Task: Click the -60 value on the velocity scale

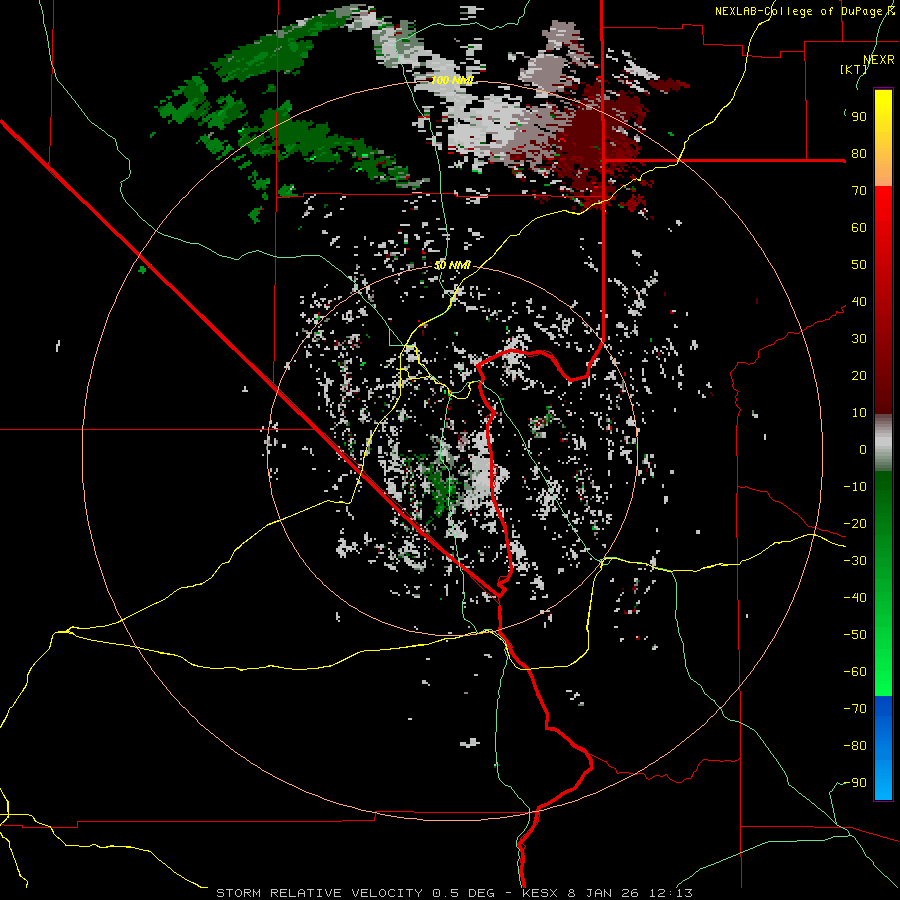Action: pyautogui.click(x=855, y=672)
